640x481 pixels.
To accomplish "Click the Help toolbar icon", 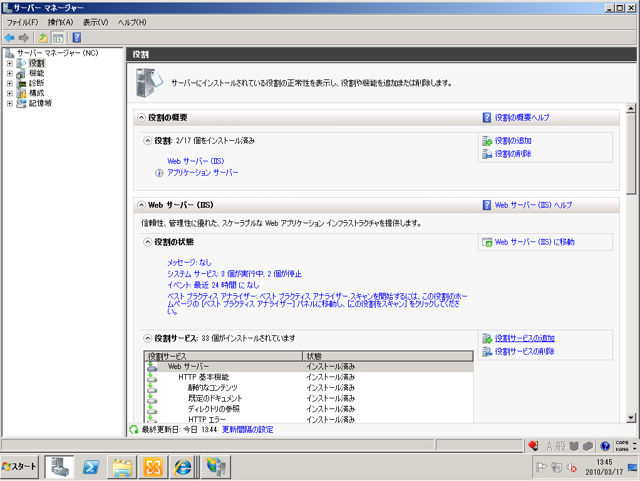I will point(77,38).
